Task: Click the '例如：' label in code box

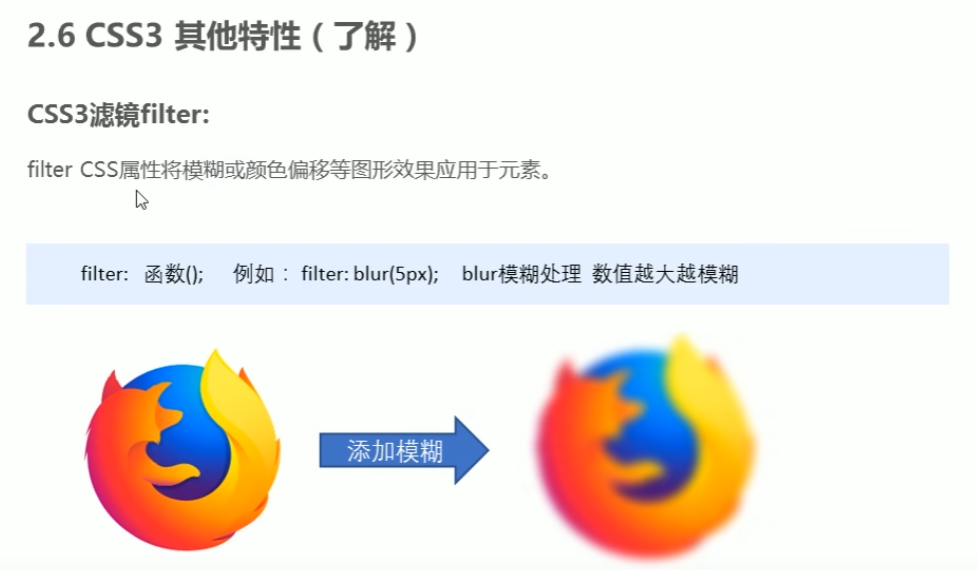Action: (x=261, y=274)
